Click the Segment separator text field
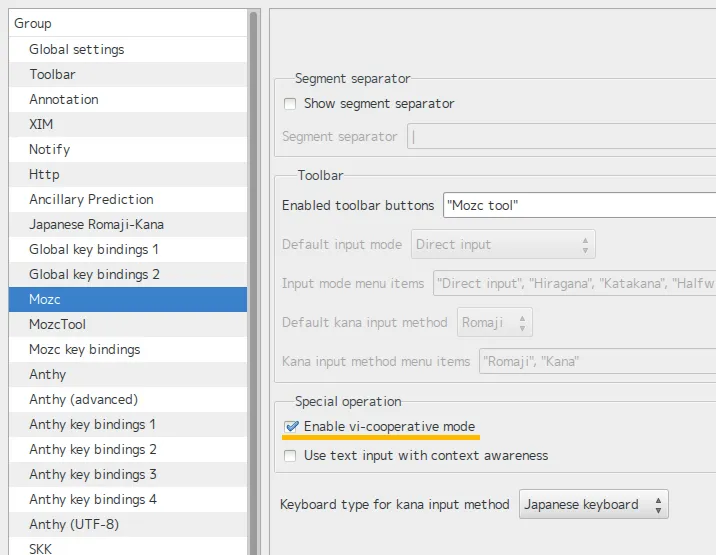The image size is (716, 555). click(x=560, y=137)
